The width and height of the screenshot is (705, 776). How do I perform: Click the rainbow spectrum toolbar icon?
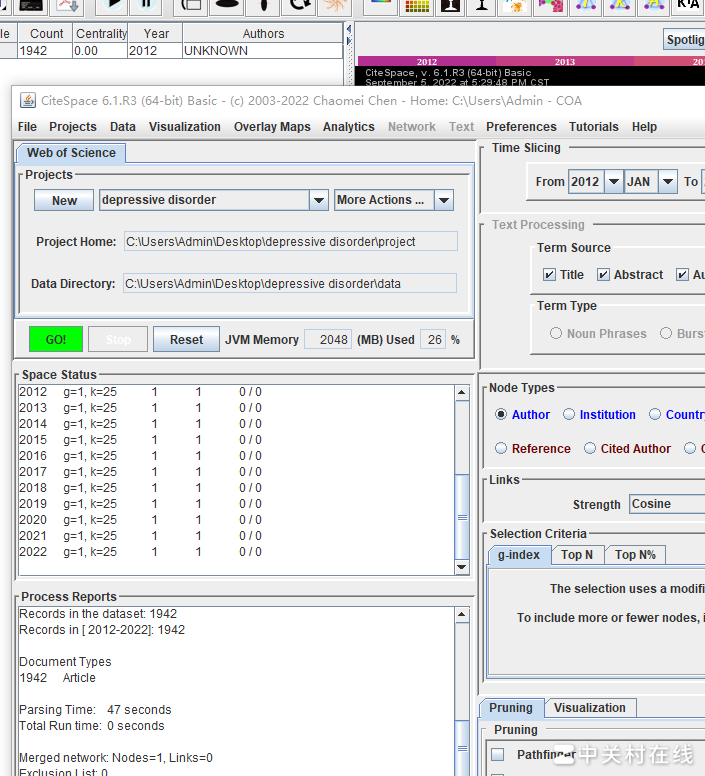(380, 6)
